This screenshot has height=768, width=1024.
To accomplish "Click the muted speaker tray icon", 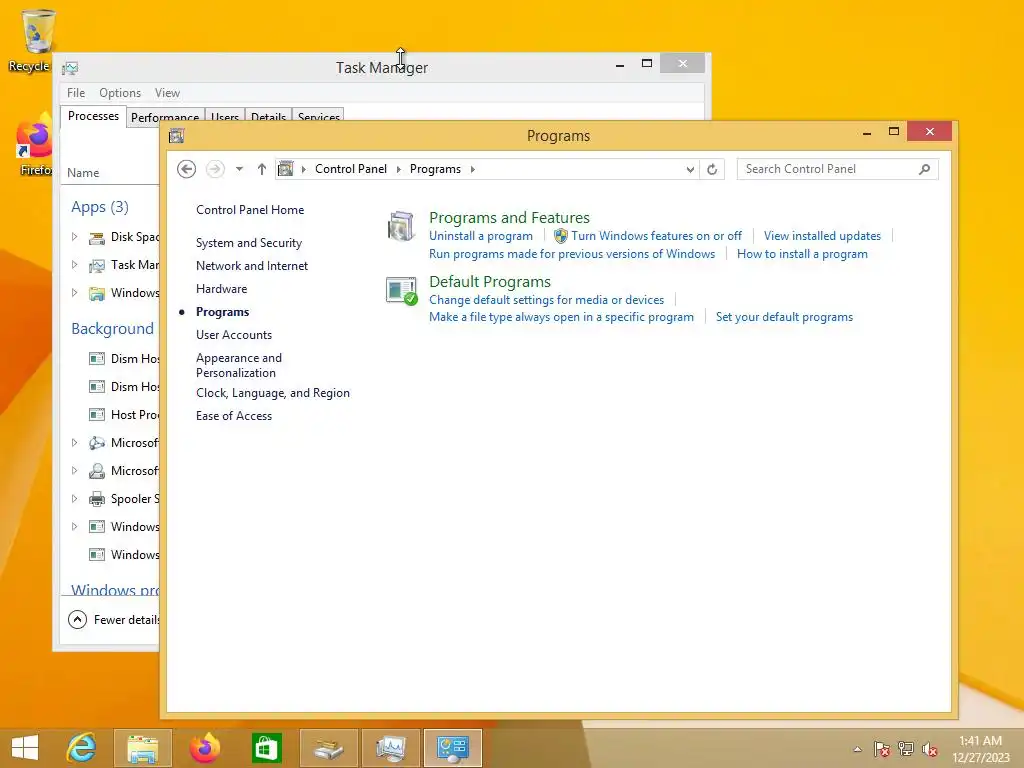I will click(930, 749).
